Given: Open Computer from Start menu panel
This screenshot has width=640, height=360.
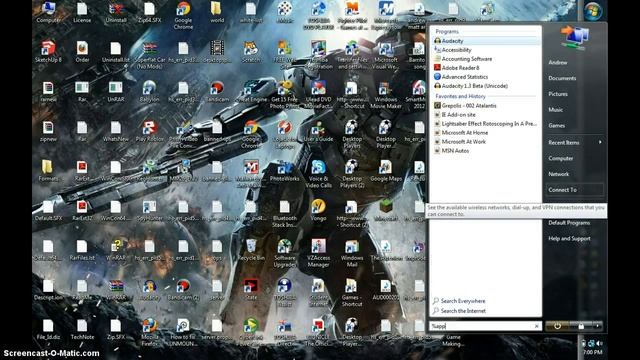Looking at the screenshot, I should (560, 158).
